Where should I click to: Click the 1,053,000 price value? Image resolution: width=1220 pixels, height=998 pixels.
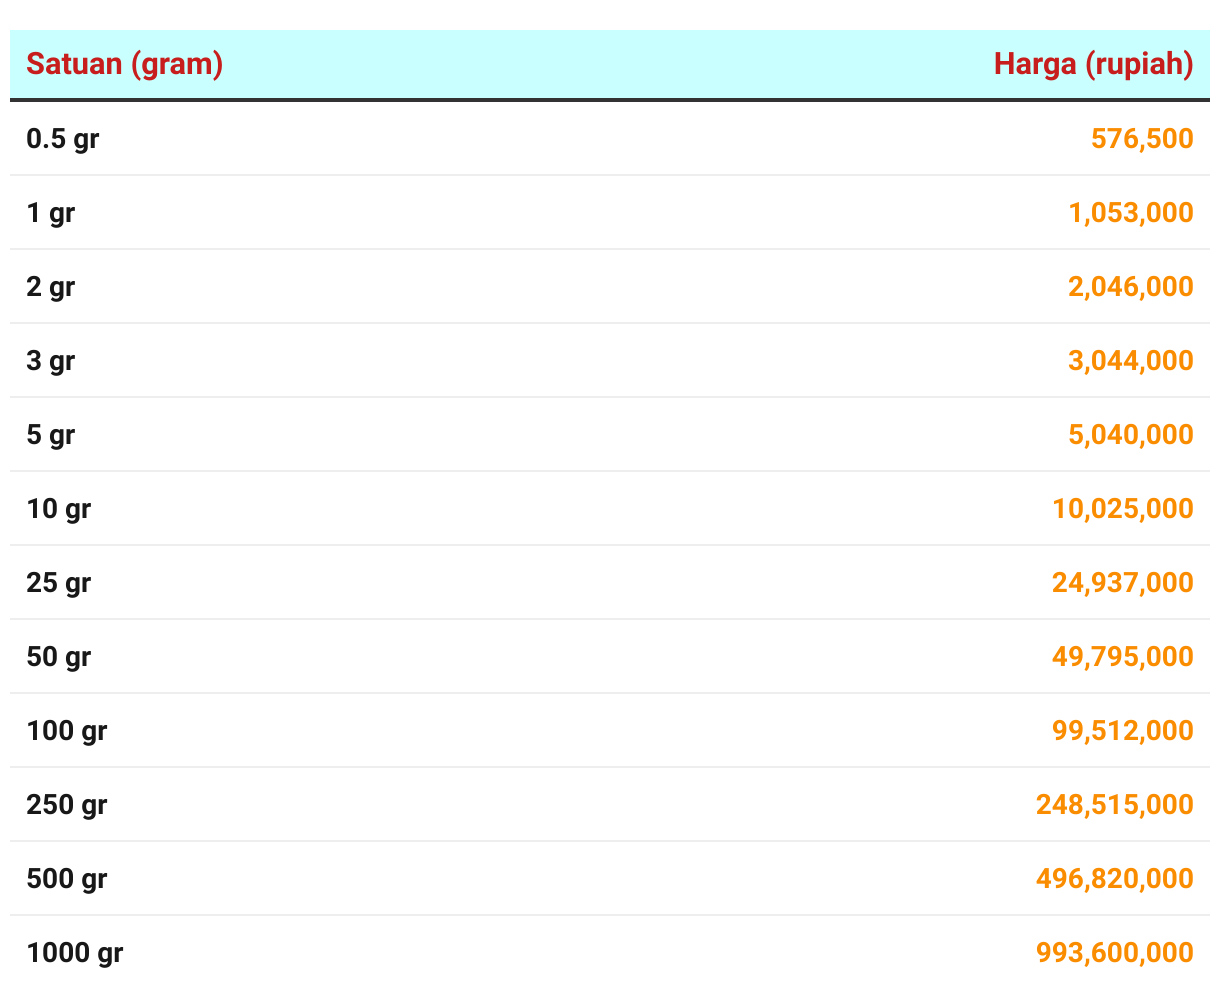(x=1131, y=212)
